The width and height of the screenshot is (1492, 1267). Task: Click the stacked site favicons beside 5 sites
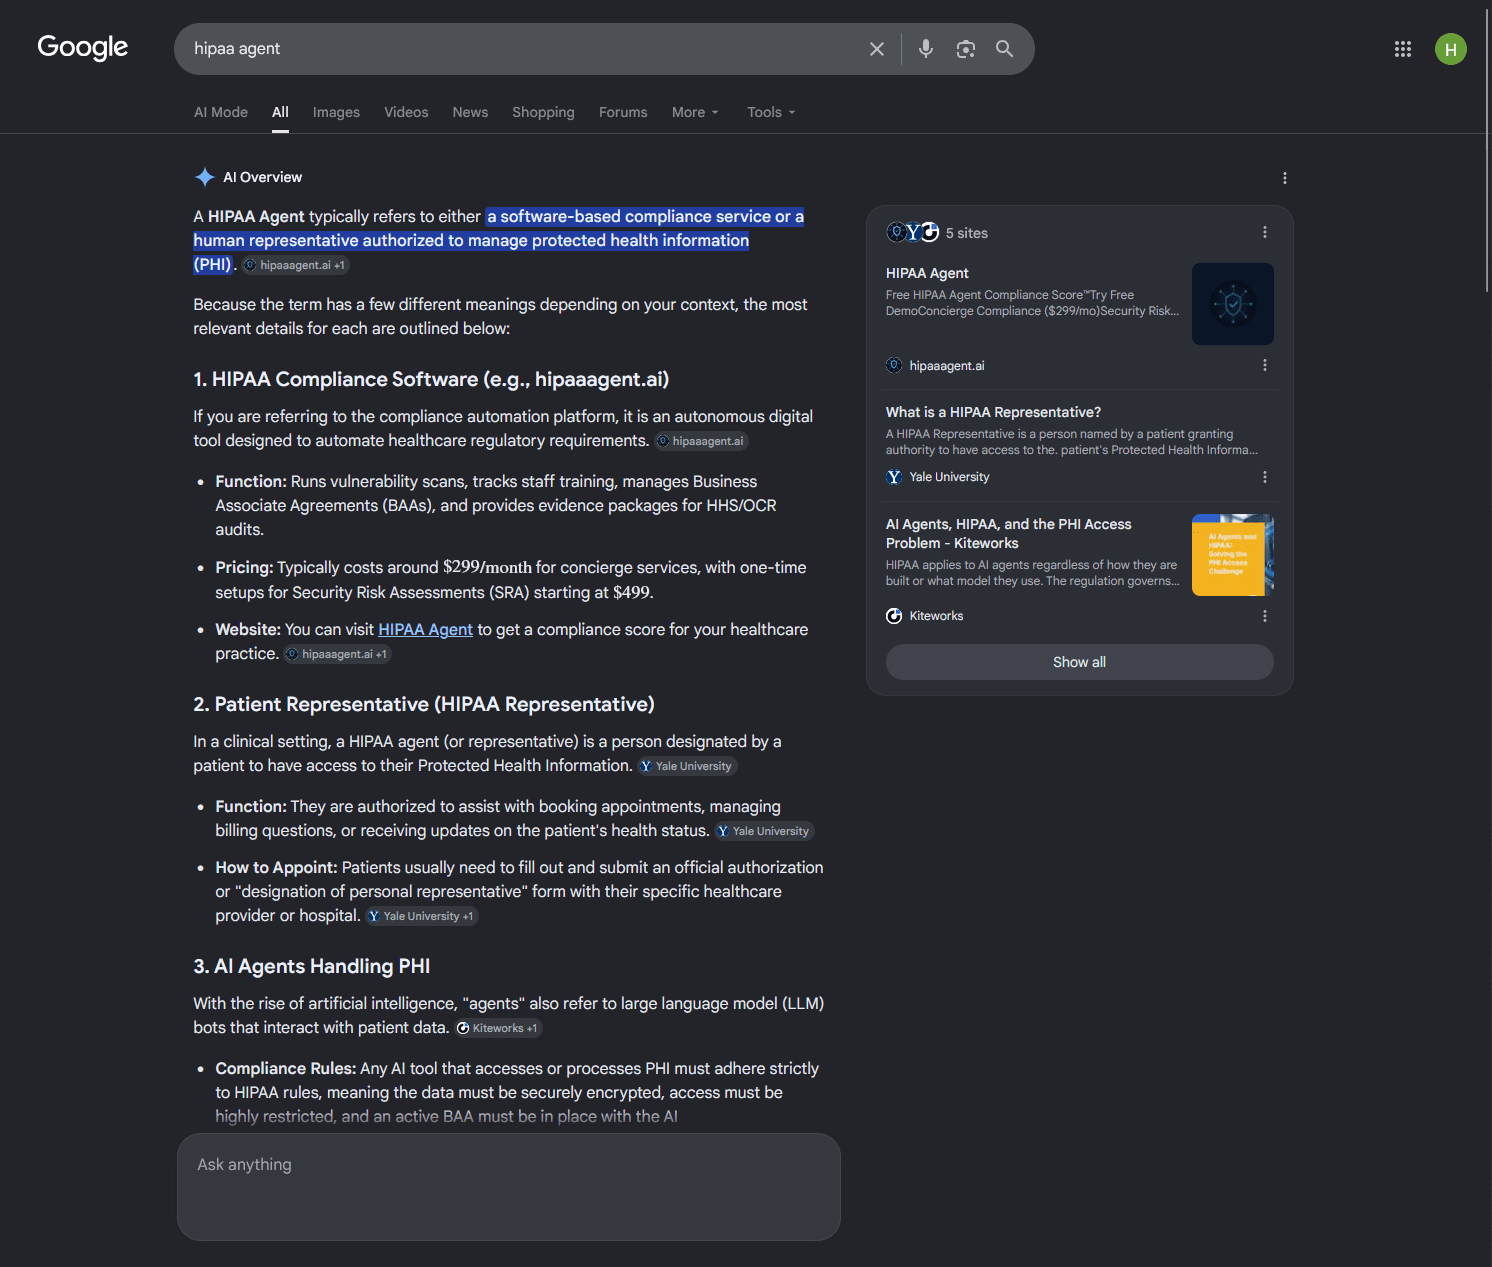(x=913, y=232)
